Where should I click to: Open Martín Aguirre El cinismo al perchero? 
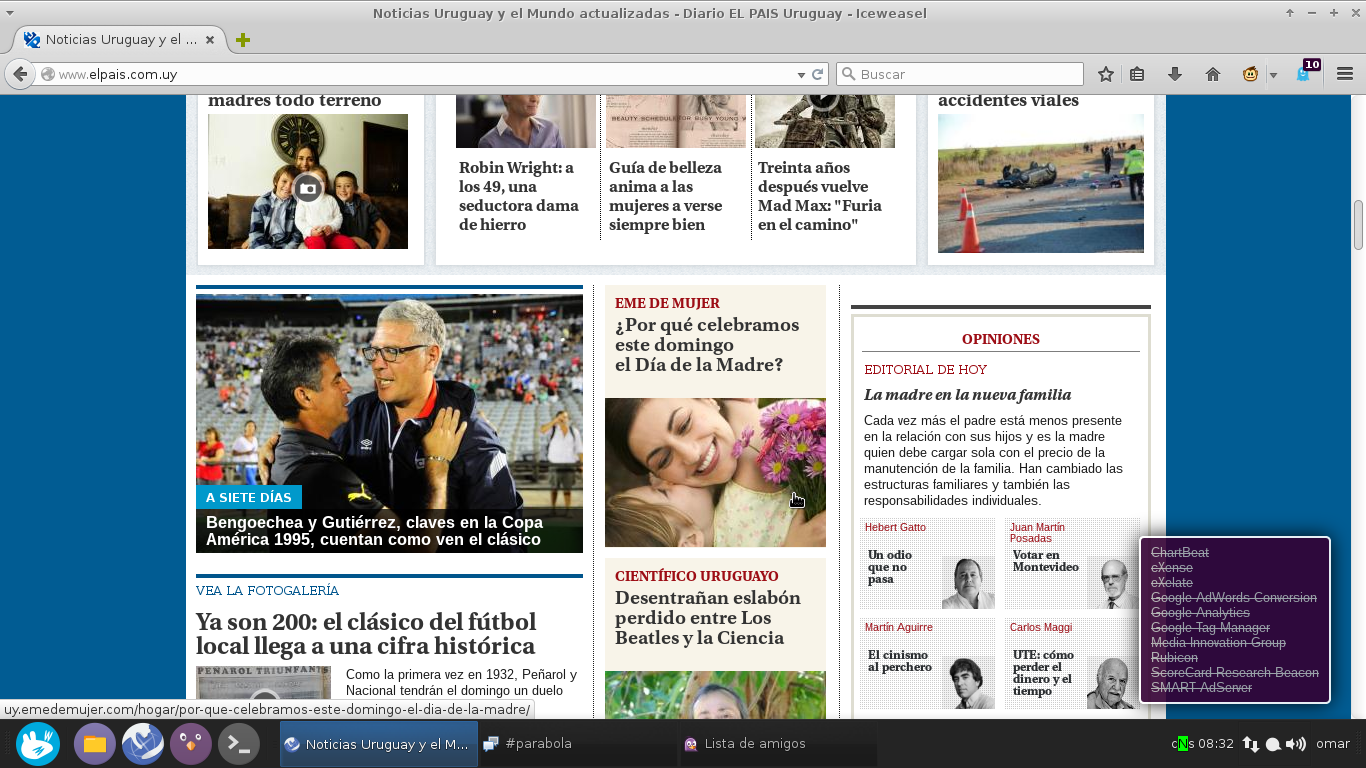coord(900,661)
